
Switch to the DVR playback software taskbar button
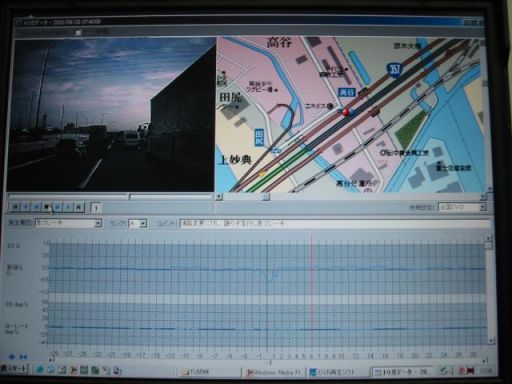(x=337, y=372)
